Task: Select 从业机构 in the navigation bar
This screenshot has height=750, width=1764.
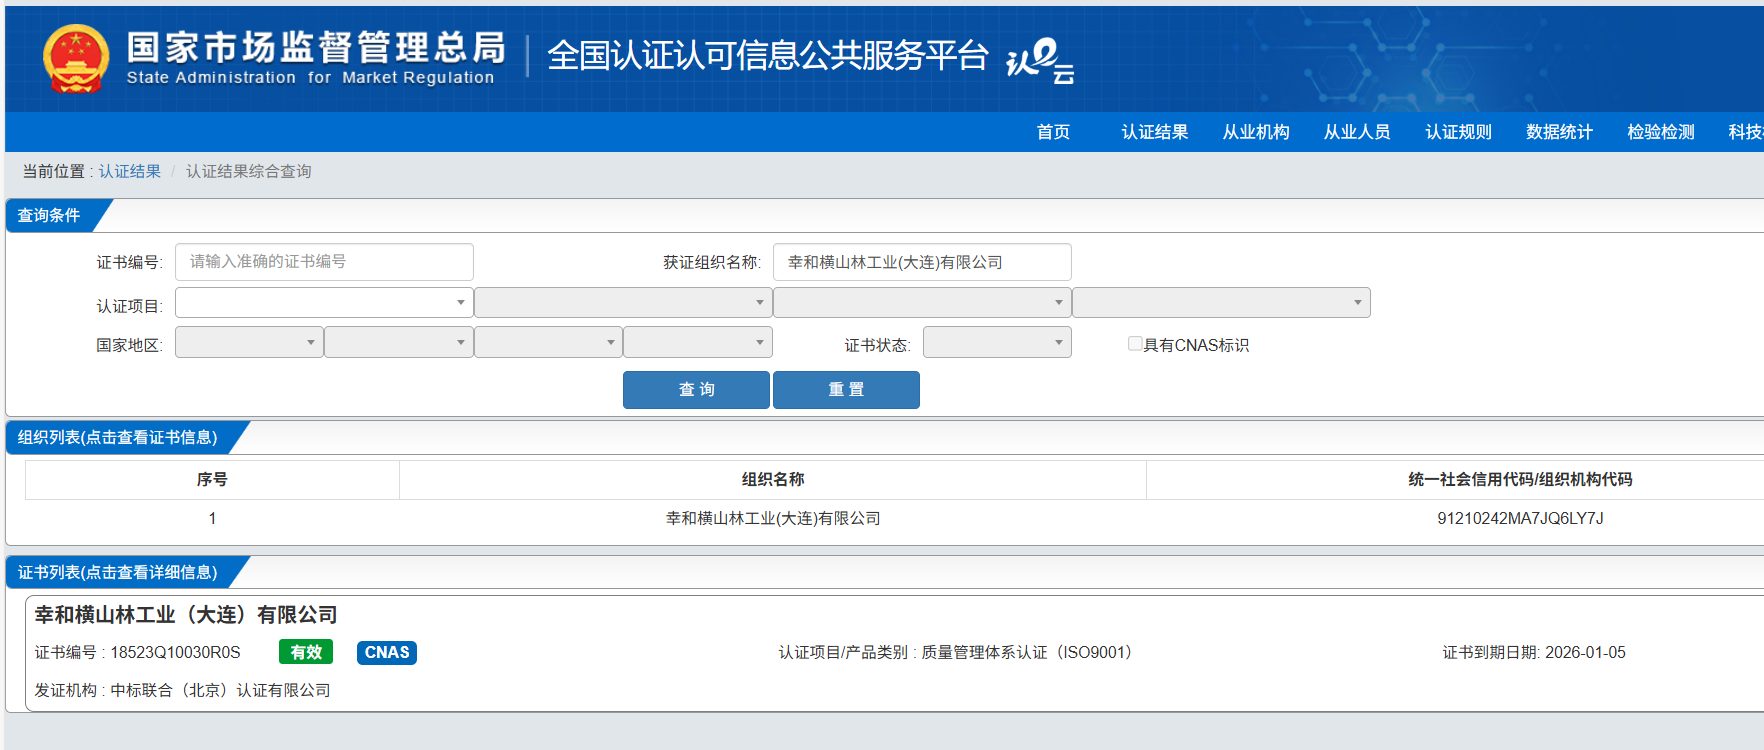Action: click(x=1256, y=132)
